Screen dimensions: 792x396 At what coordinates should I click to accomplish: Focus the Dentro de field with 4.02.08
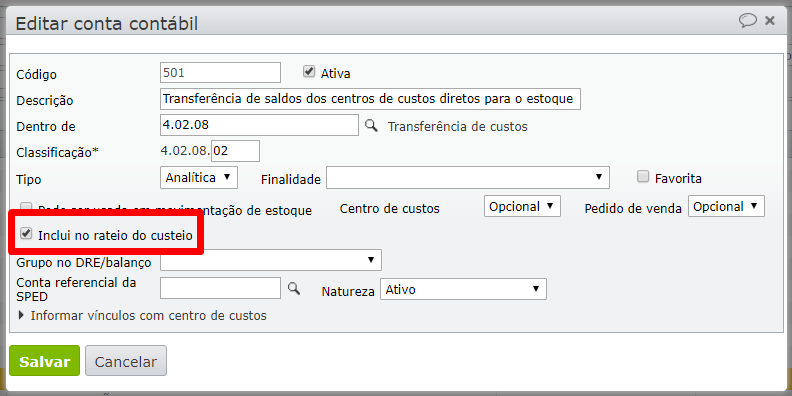point(259,125)
